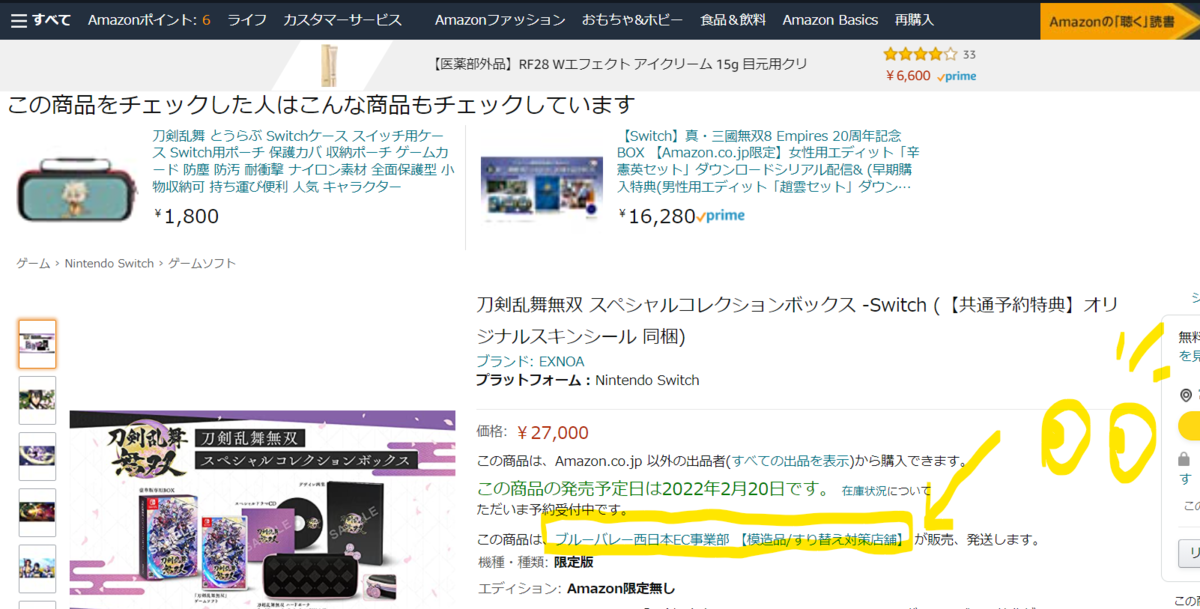Go to ゲーム breadcrumb
This screenshot has height=609, width=1200.
coord(33,263)
